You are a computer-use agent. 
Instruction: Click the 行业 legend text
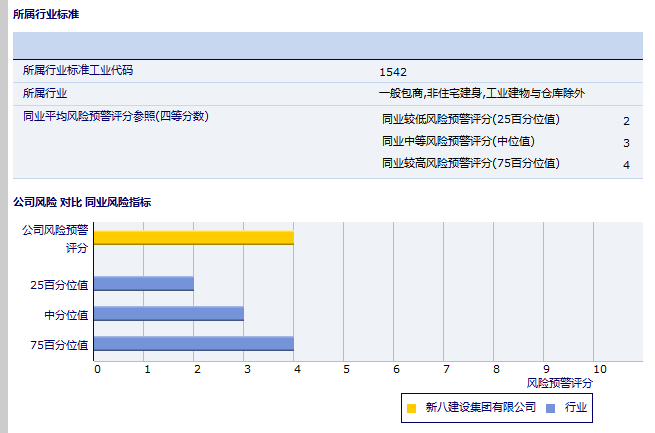tap(575, 408)
